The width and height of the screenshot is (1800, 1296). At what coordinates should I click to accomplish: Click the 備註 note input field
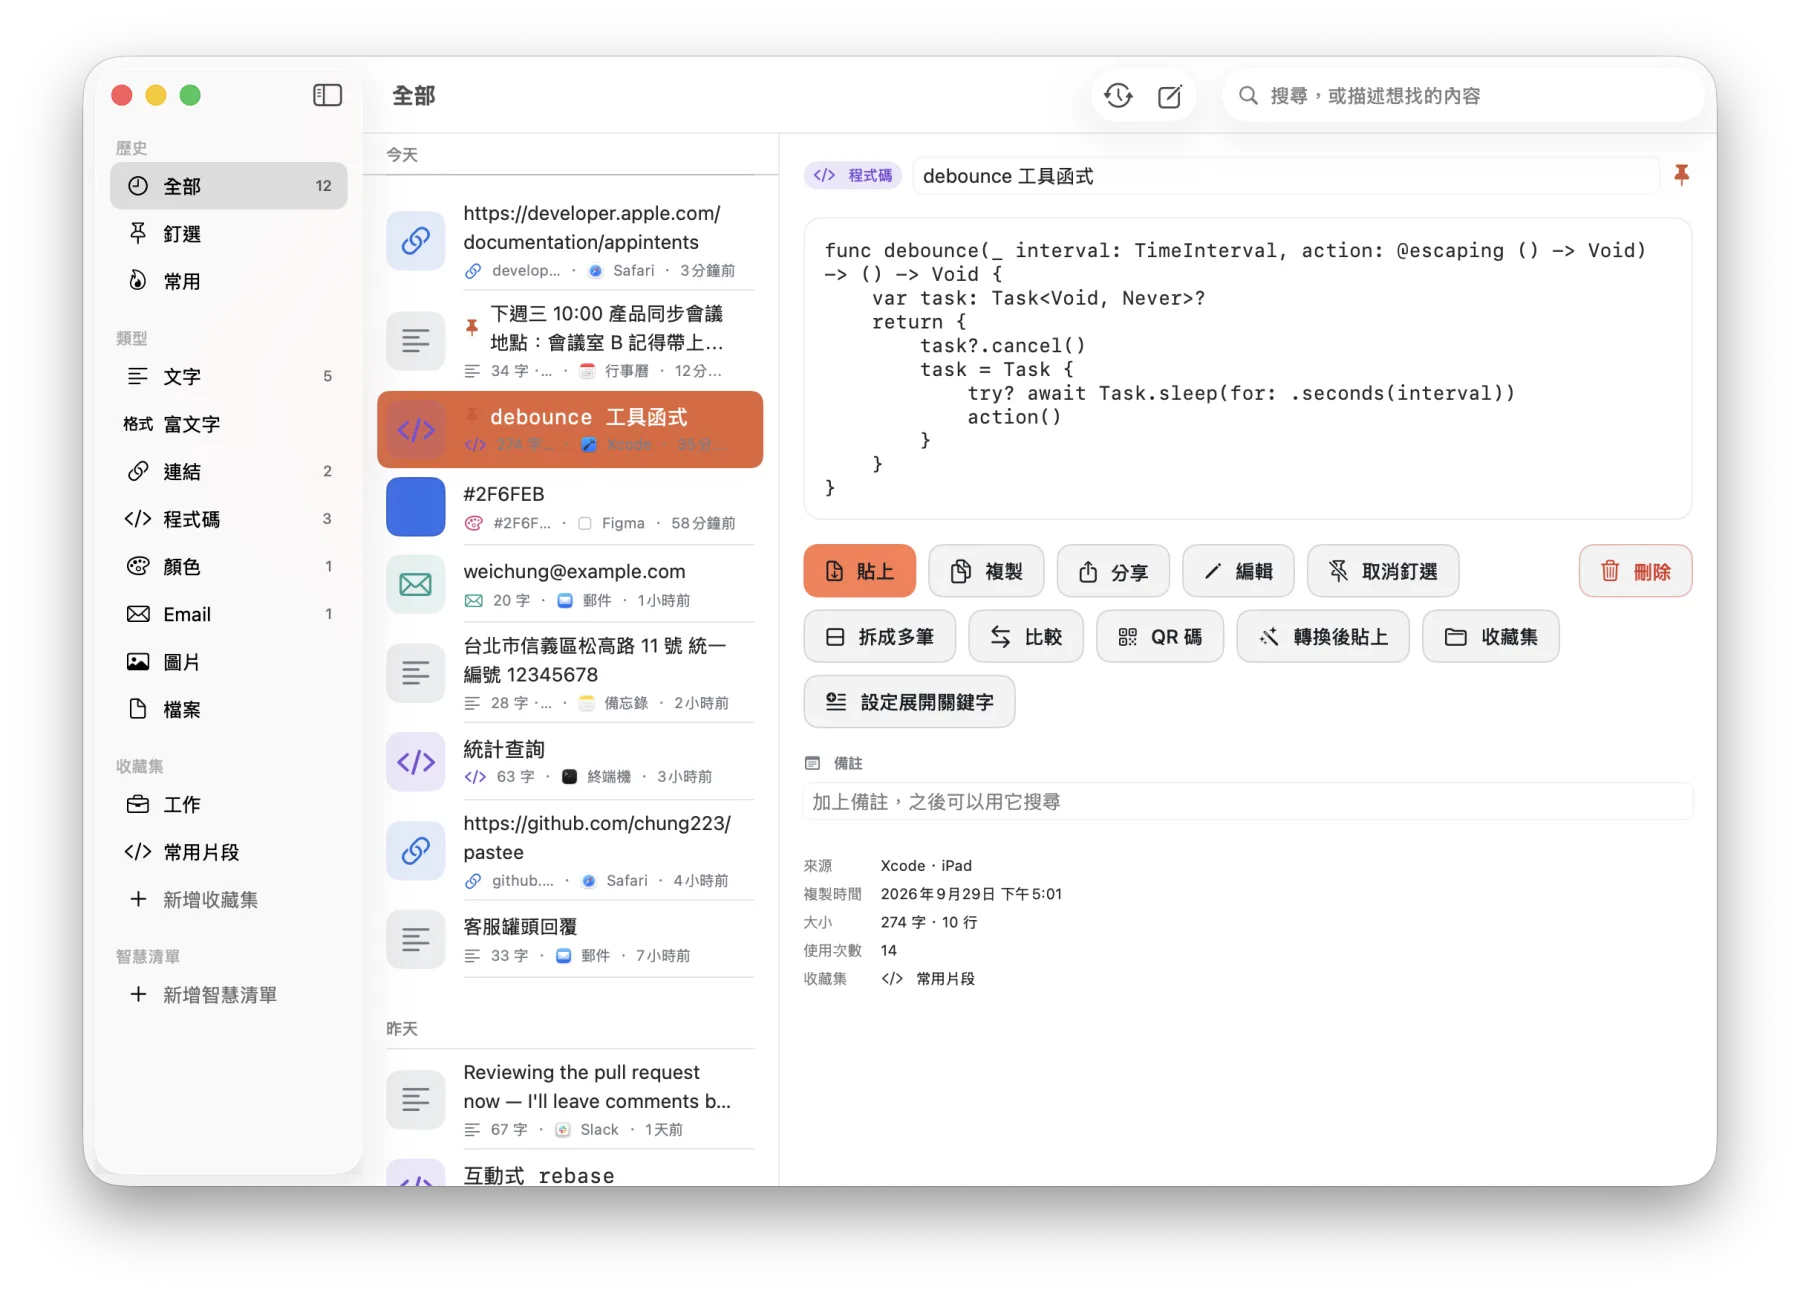1247,801
